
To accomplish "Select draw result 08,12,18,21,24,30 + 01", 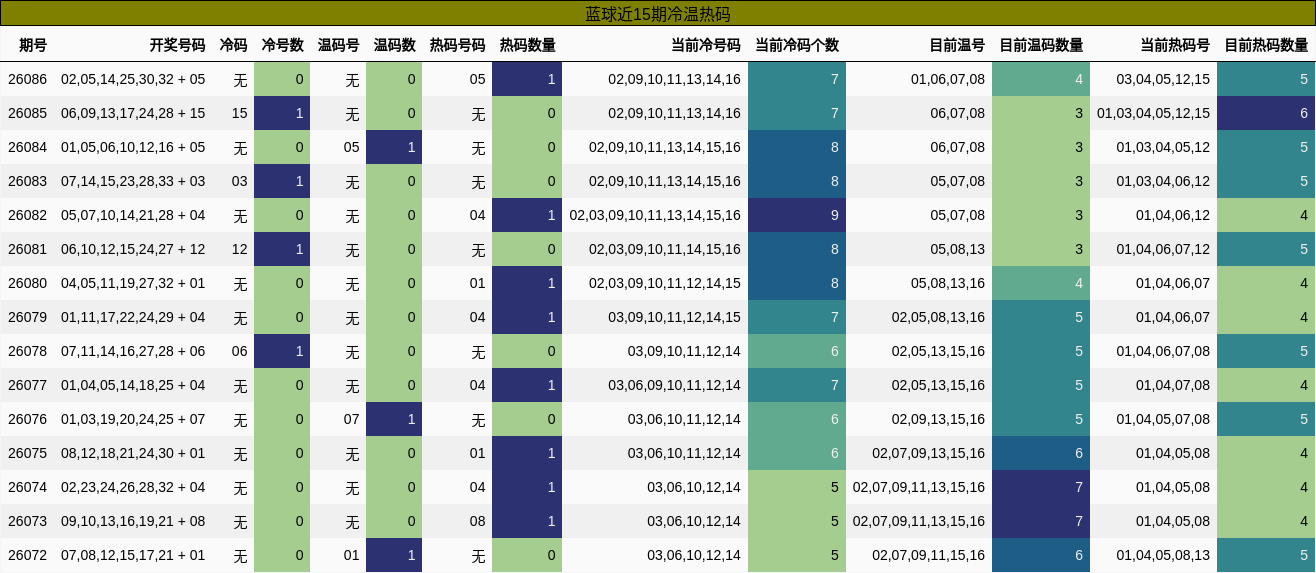I will point(133,453).
